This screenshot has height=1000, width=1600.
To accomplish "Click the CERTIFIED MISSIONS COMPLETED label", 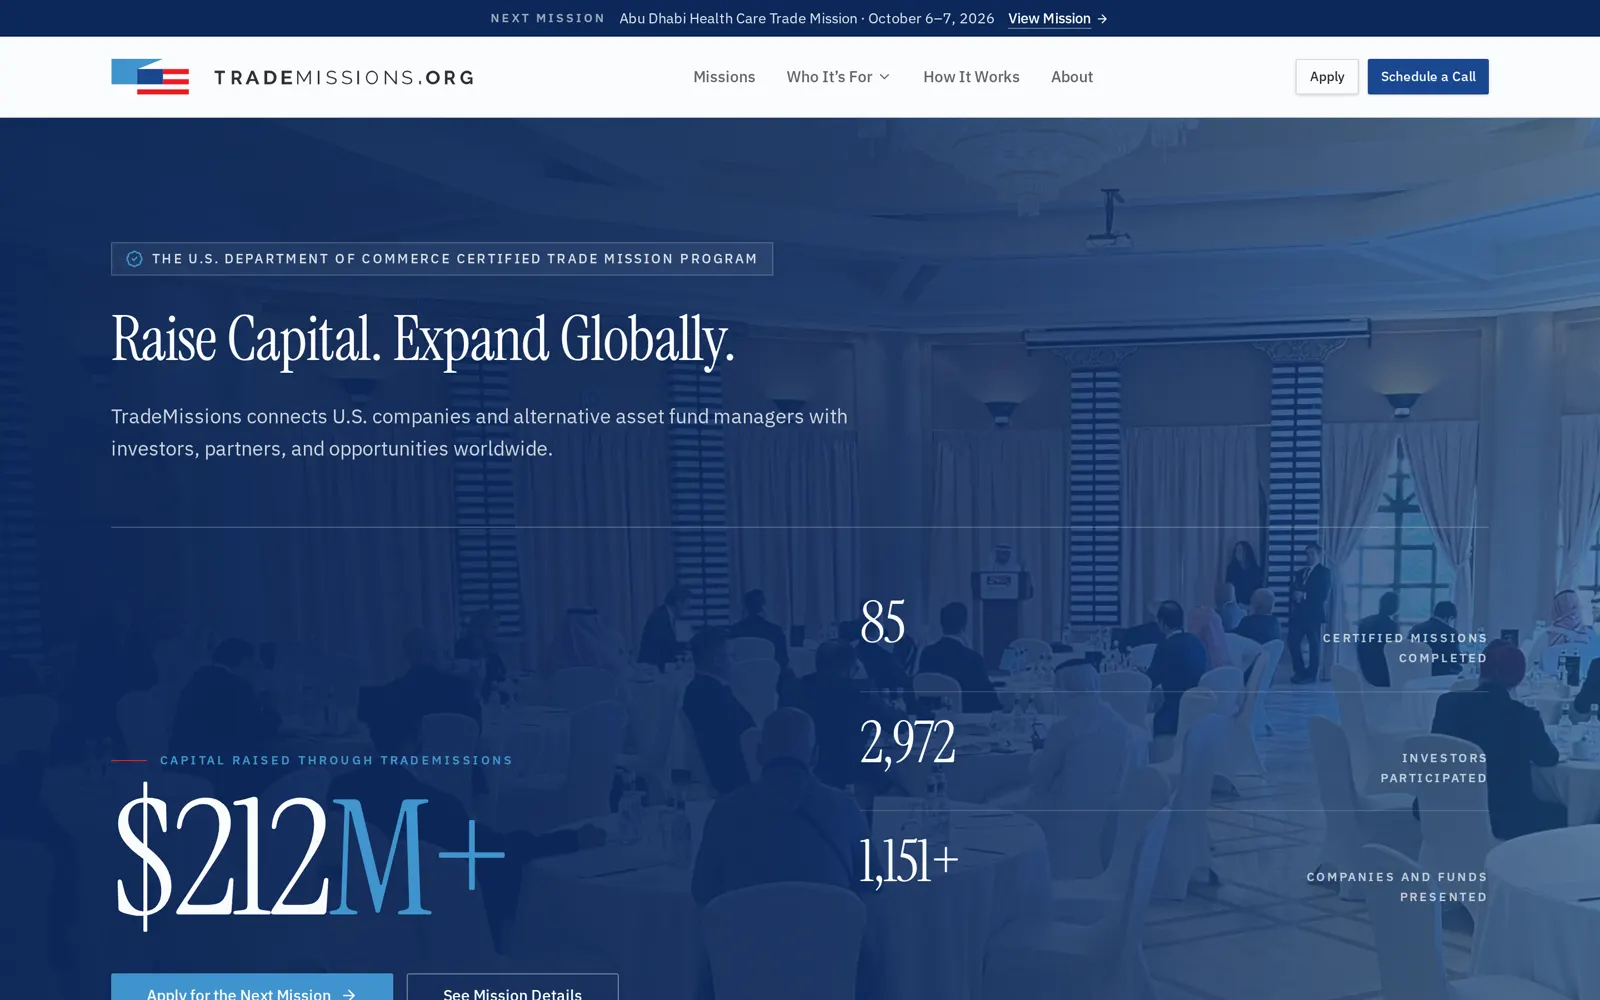I will 1405,648.
